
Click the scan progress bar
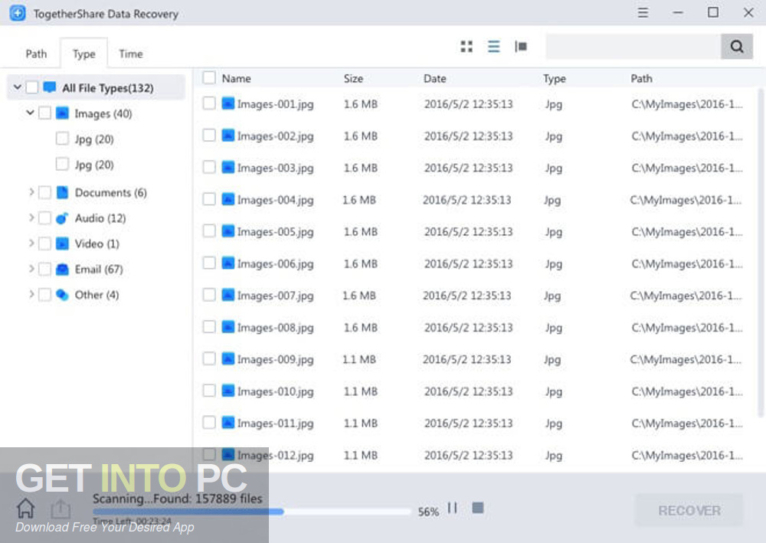252,511
